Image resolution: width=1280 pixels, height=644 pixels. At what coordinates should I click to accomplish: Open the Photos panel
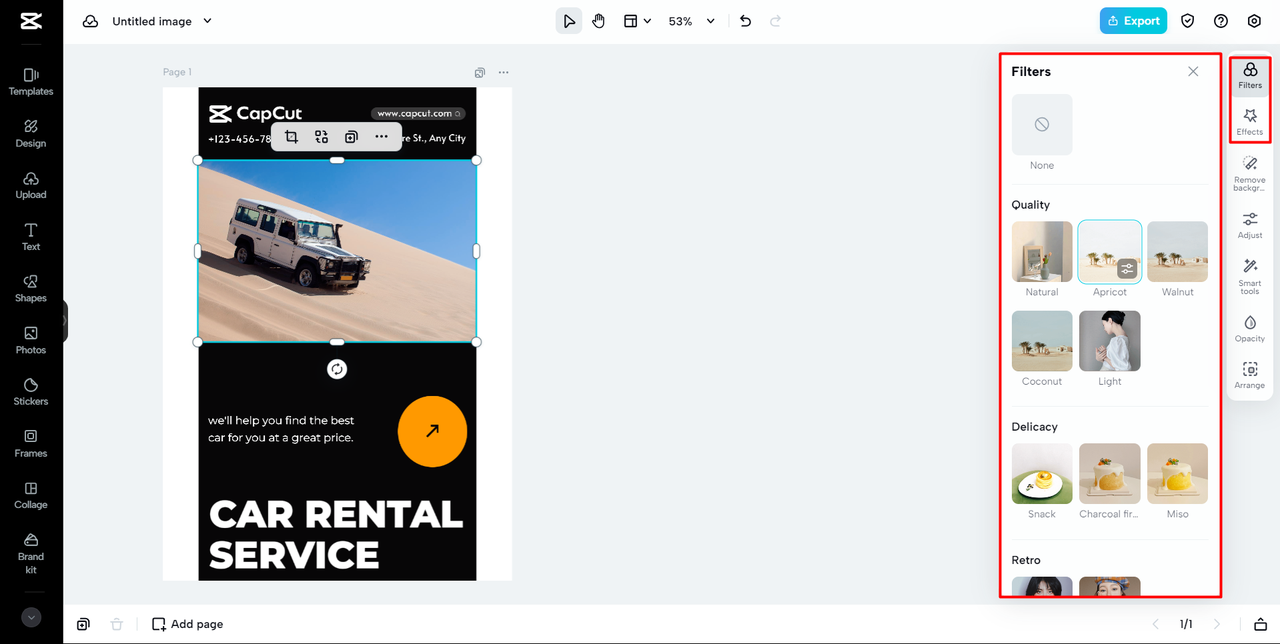pos(31,341)
